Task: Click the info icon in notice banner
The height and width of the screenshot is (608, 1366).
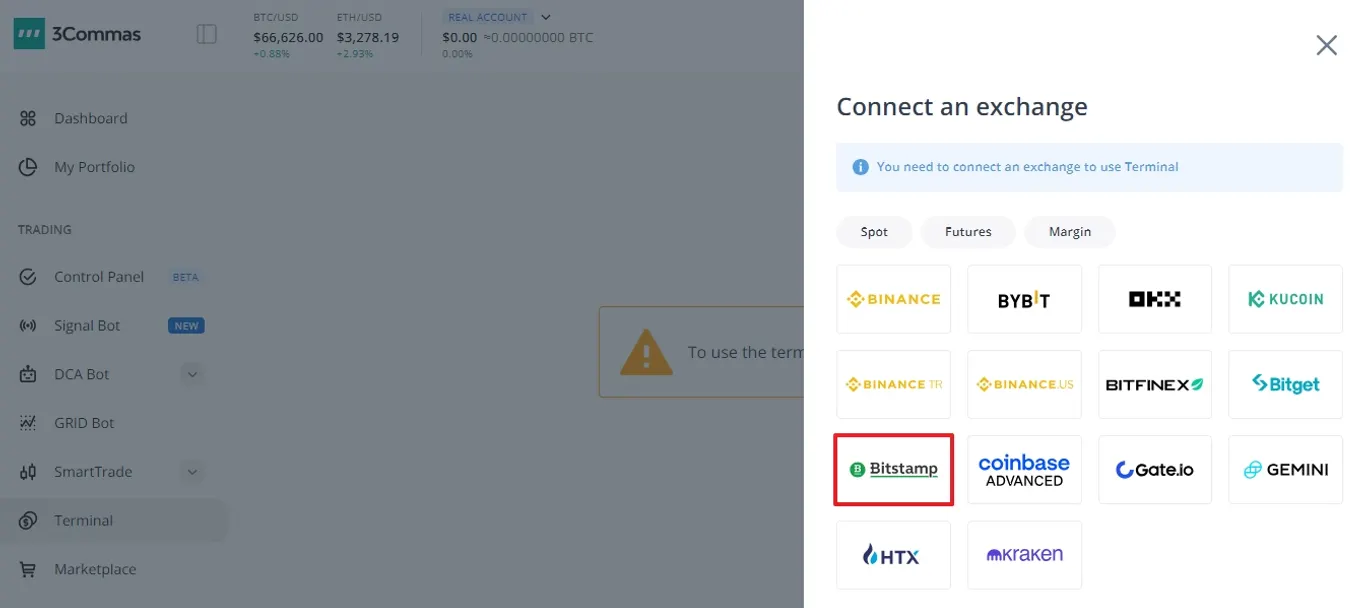Action: [x=860, y=167]
